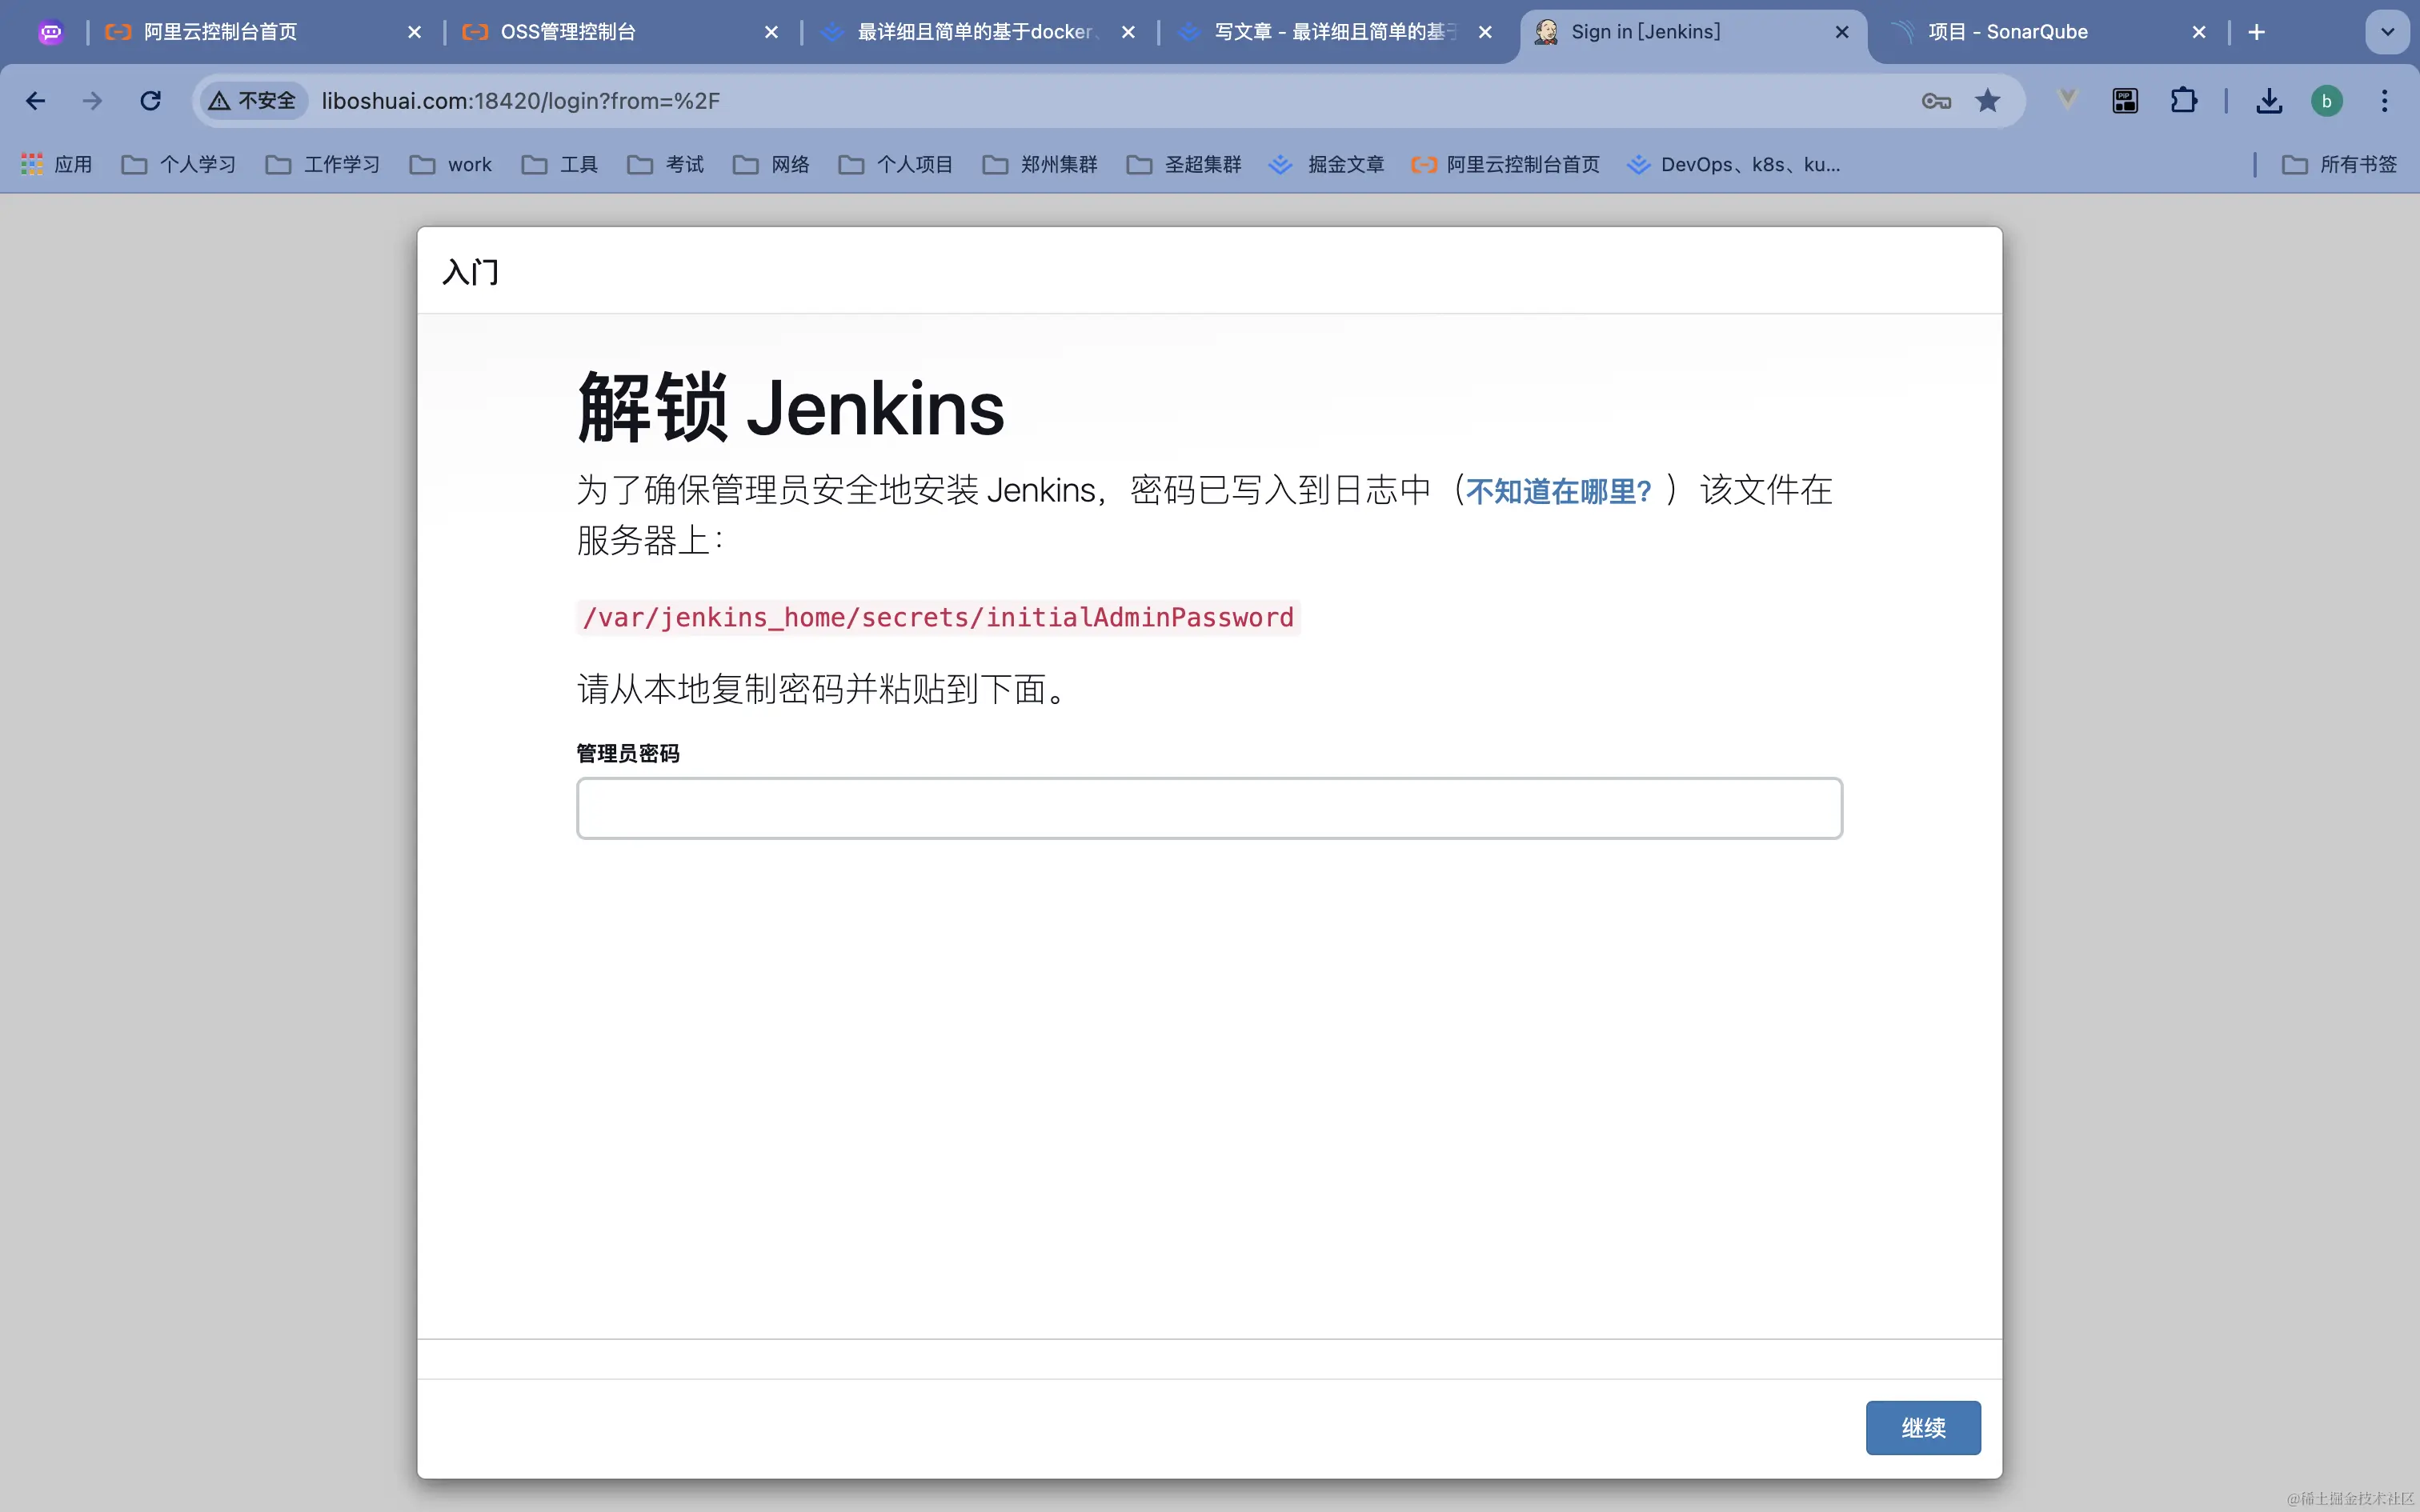Viewport: 2420px width, 1512px height.
Task: Open the green profile avatar
Action: 2326,101
